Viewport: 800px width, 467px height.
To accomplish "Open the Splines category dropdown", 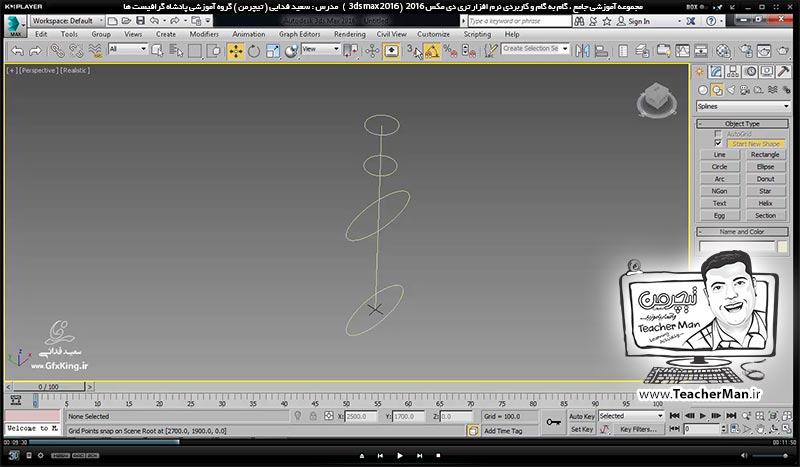I will (743, 106).
